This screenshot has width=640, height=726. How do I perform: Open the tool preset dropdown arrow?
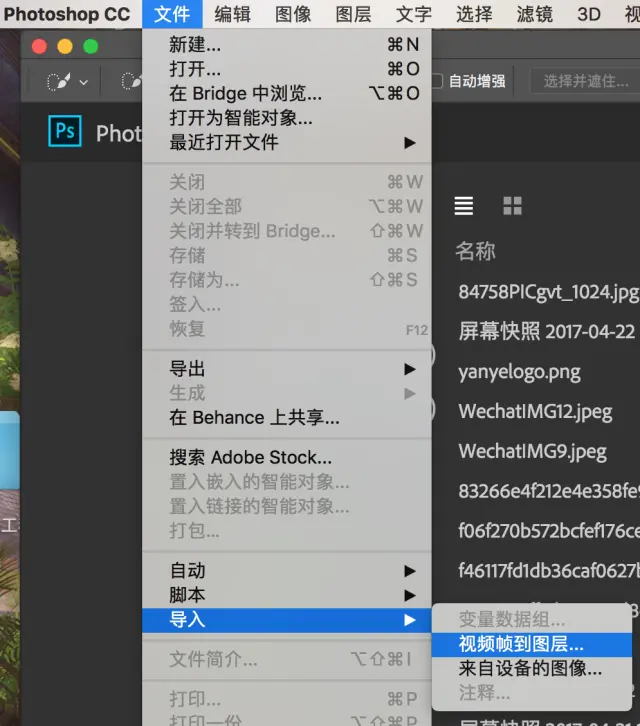pos(84,83)
